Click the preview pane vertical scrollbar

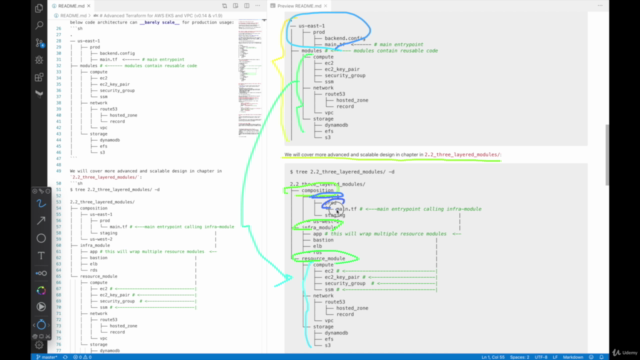click(607, 155)
